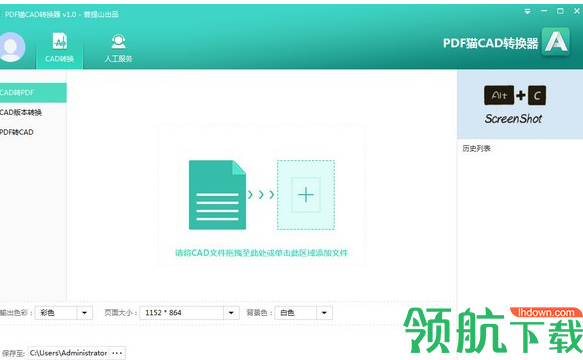Expand the 页面大小 dropdown arrow

231,313
